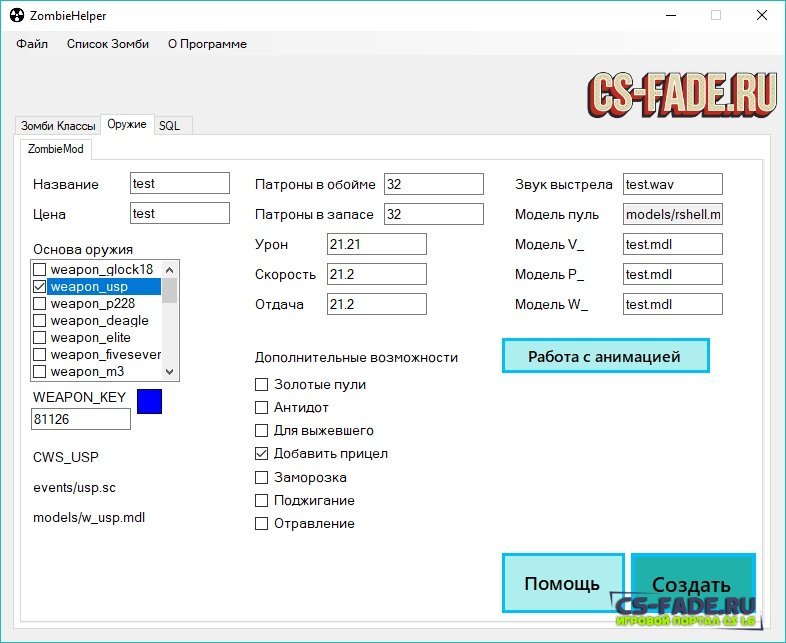786x643 pixels.
Task: Click the blue WEAPON_KEY color swatch
Action: click(x=149, y=401)
